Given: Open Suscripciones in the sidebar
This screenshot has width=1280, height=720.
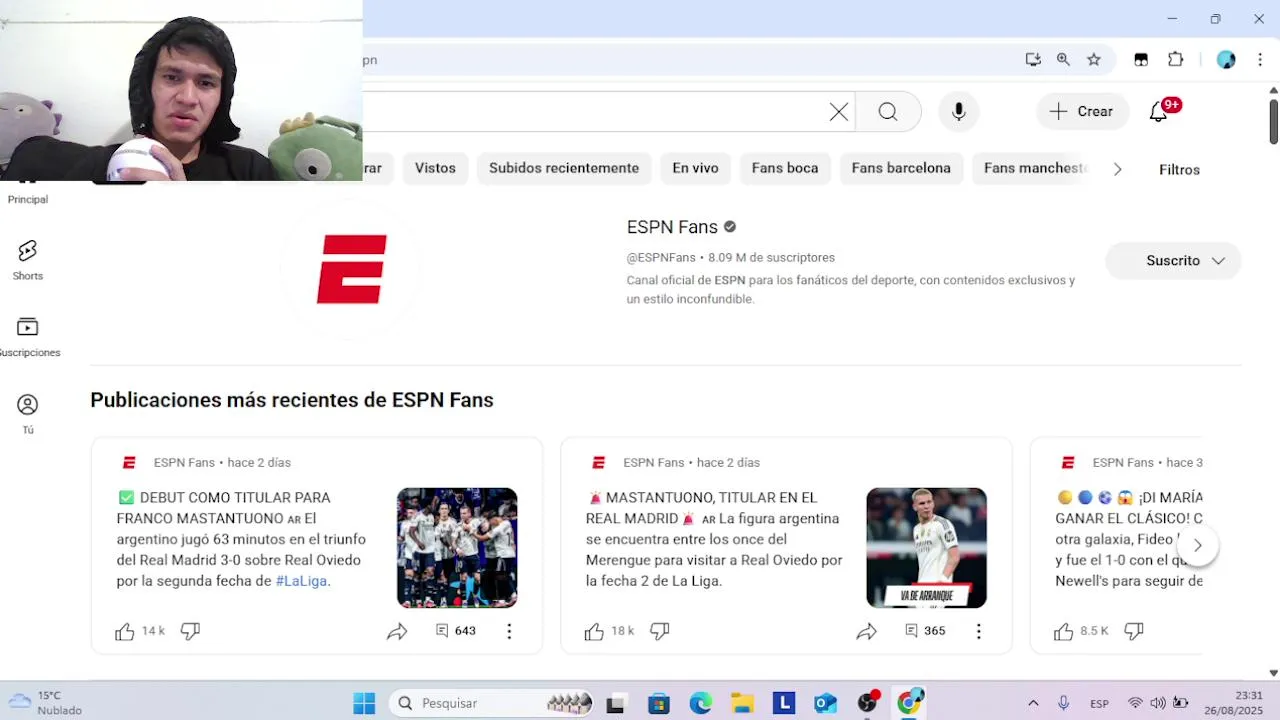Looking at the screenshot, I should point(28,337).
